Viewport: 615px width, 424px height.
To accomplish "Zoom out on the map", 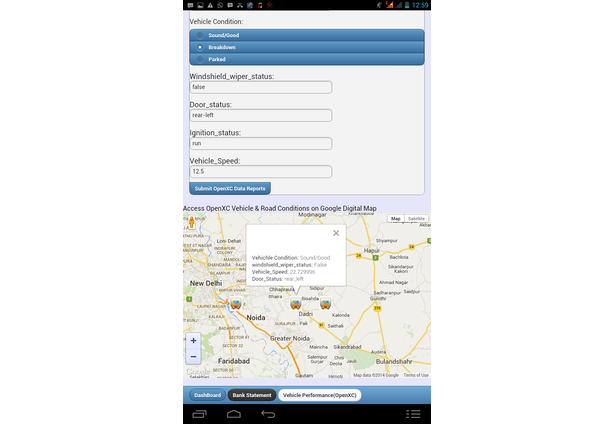I will click(193, 357).
